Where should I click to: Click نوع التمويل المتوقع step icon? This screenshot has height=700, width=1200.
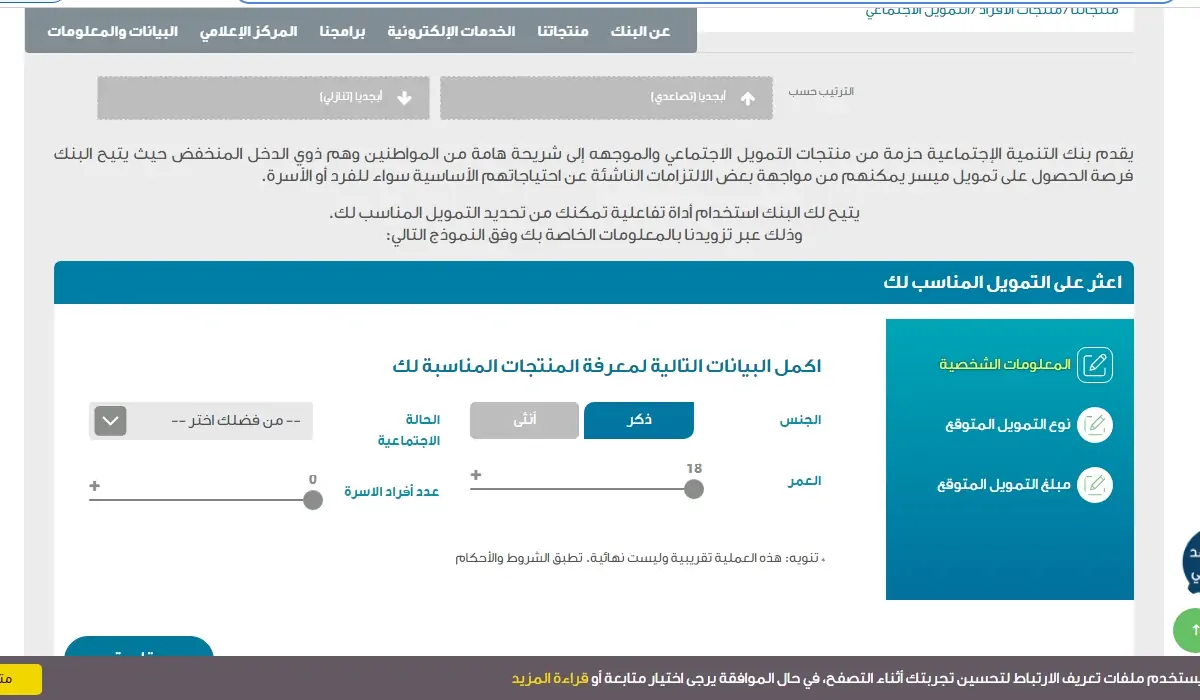coord(1096,424)
